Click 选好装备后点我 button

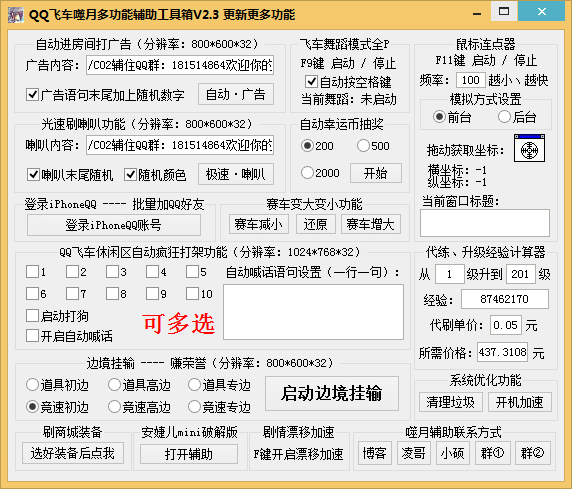tap(73, 453)
